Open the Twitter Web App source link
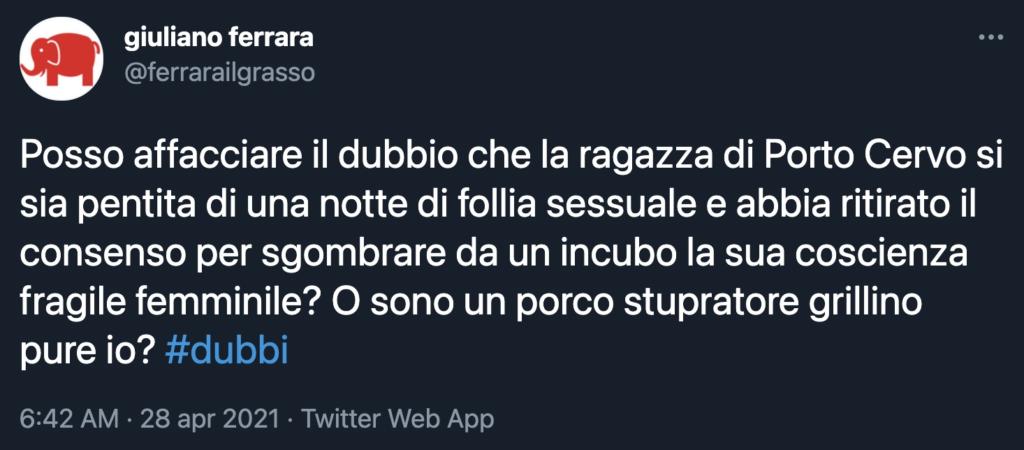Image resolution: width=1024 pixels, height=450 pixels. click(x=397, y=419)
